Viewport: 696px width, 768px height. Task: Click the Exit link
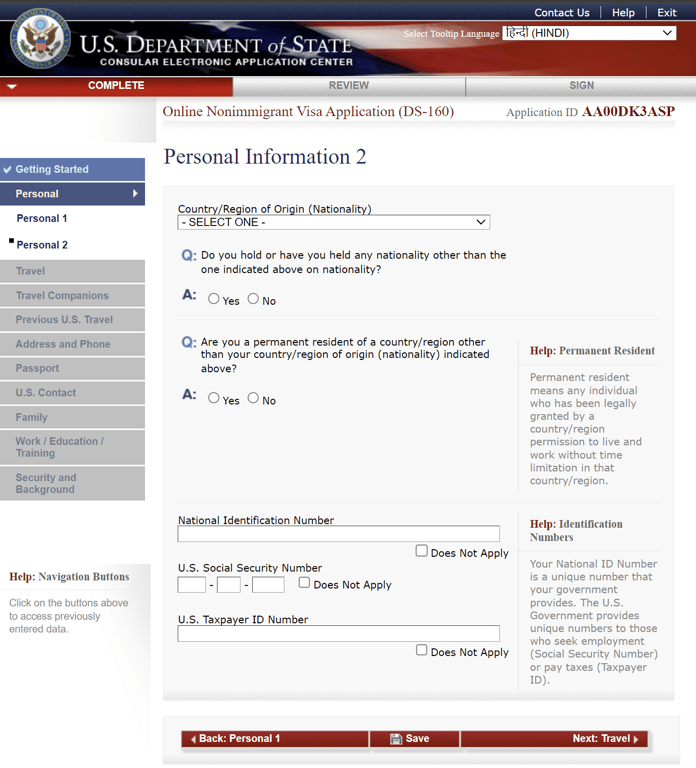click(x=667, y=13)
